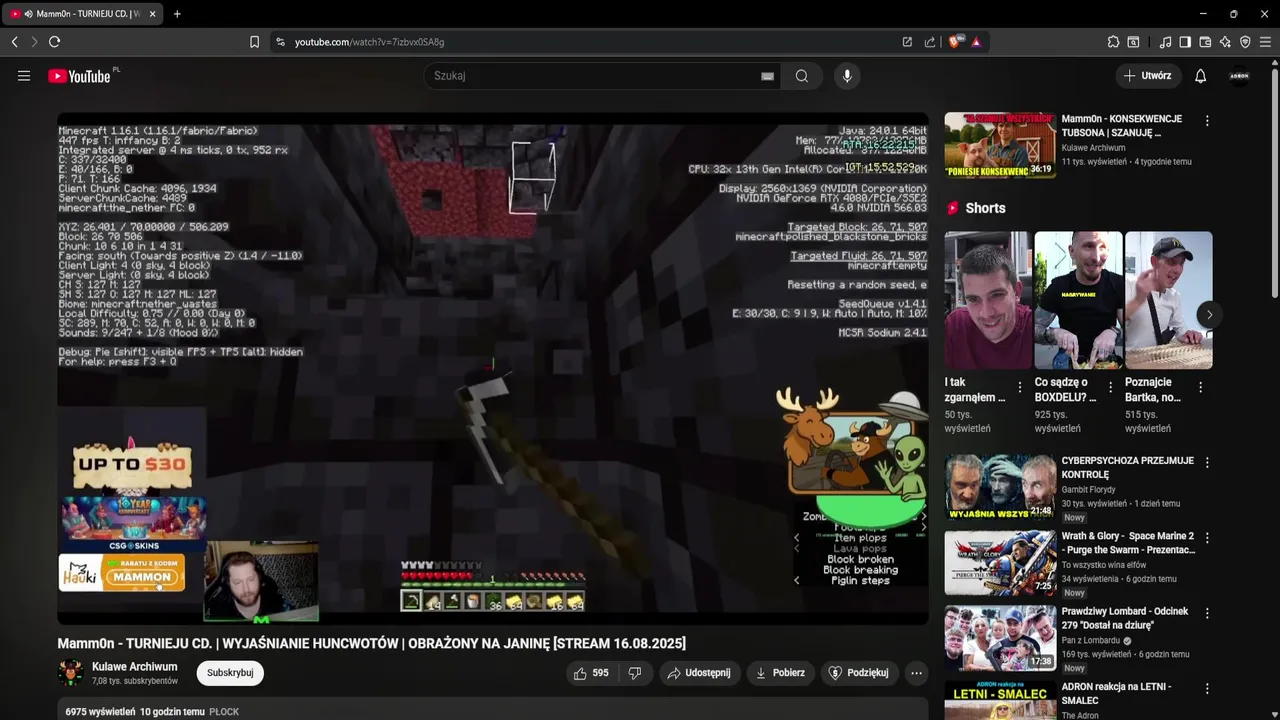Open the browser extensions puzzle icon

pyautogui.click(x=1113, y=42)
